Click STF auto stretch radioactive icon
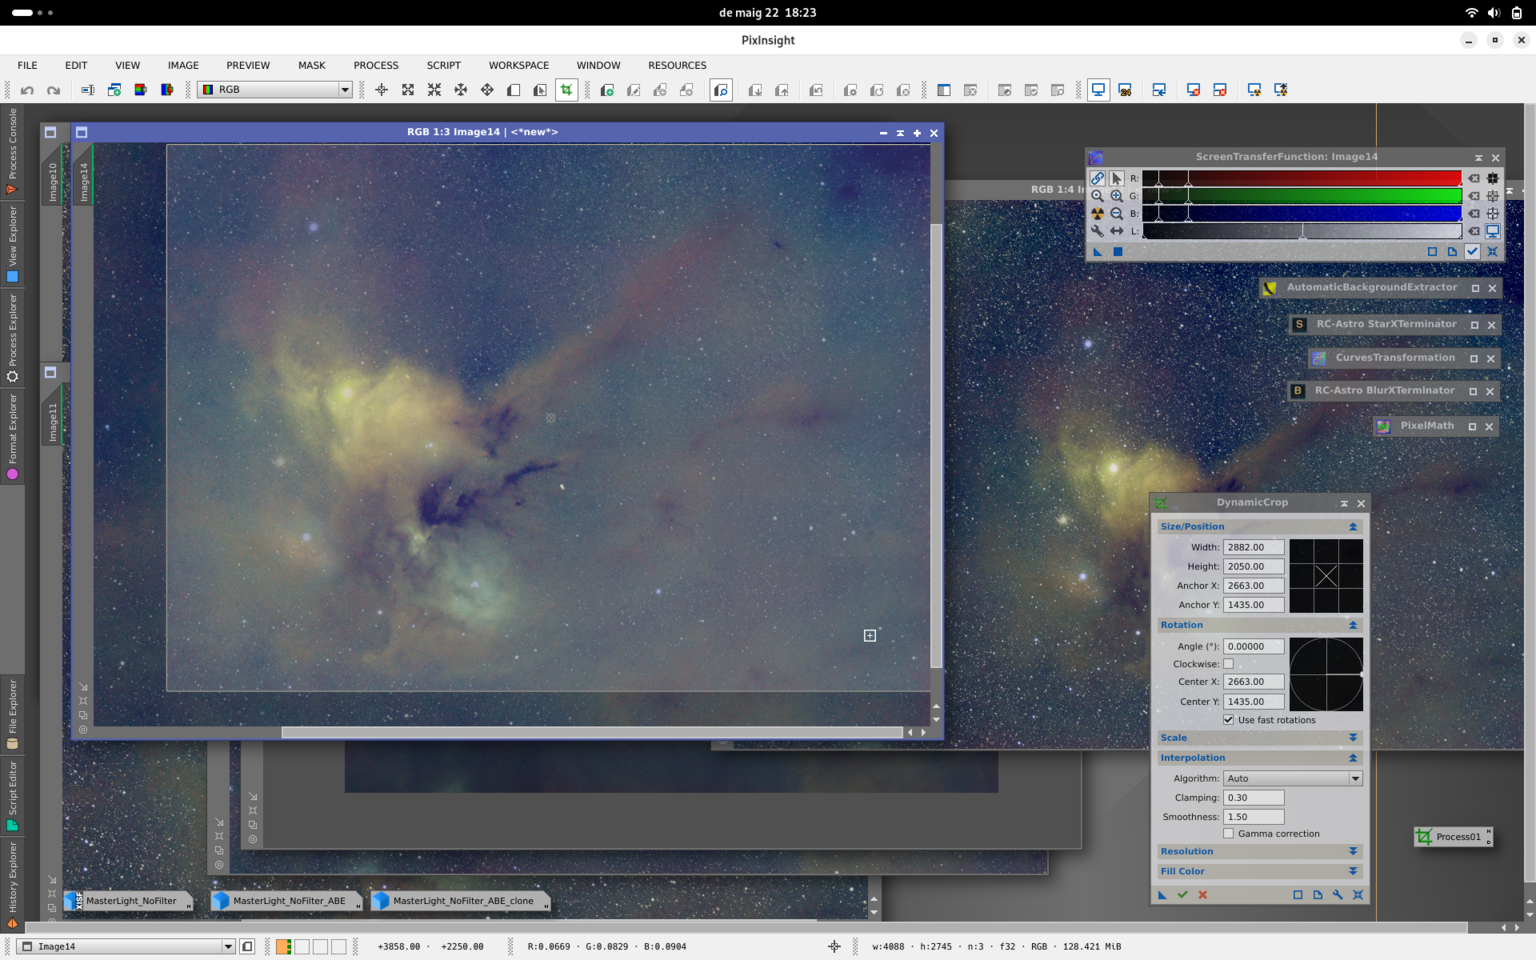The width and height of the screenshot is (1536, 960). coord(1097,213)
